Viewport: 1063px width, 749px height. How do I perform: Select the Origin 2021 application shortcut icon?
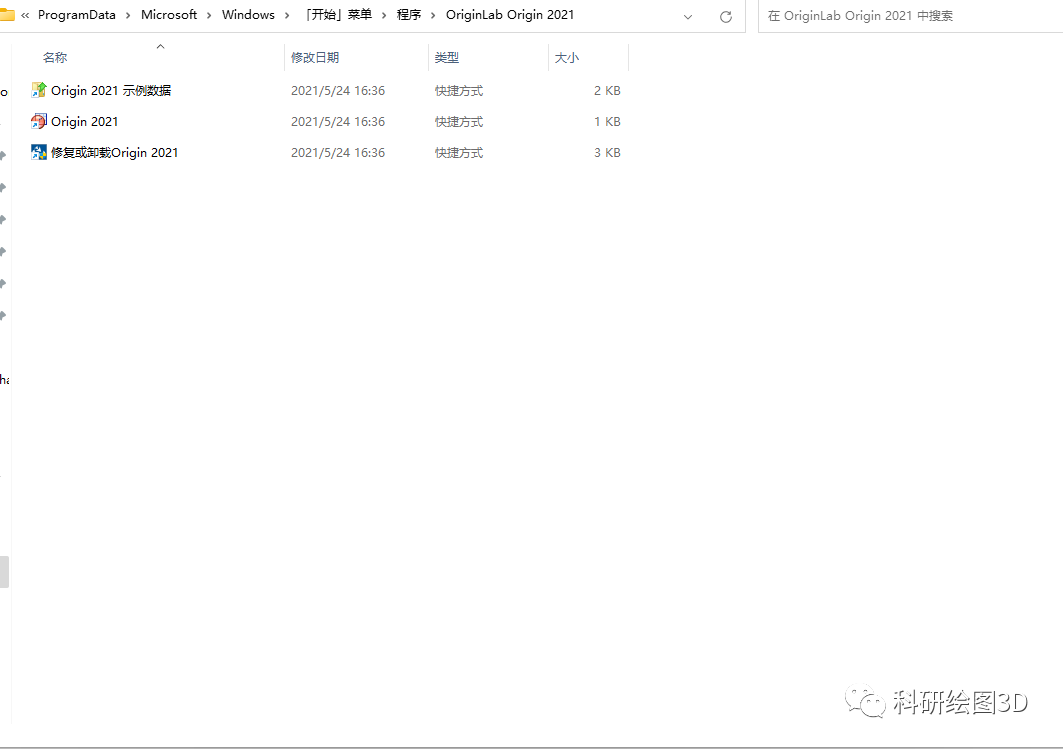click(39, 121)
